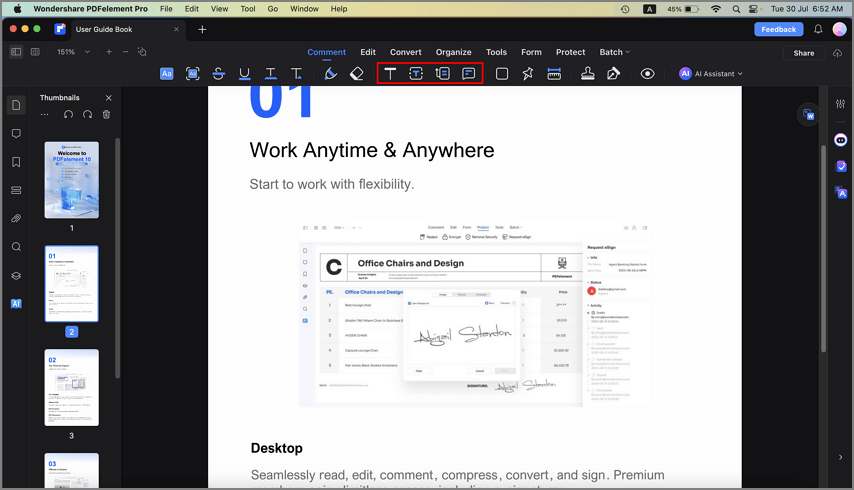Switch to the Convert tab
Viewport: 854px width, 490px height.
tap(405, 52)
